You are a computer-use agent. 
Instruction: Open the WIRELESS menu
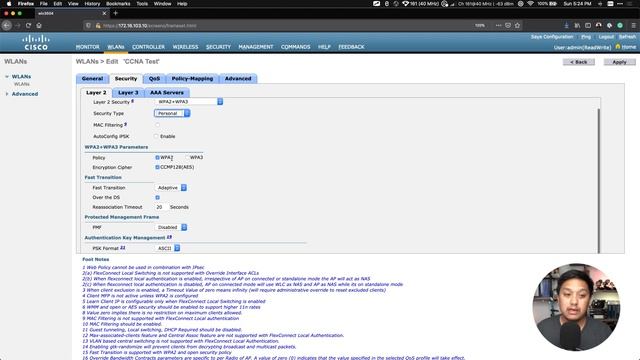[x=185, y=47]
